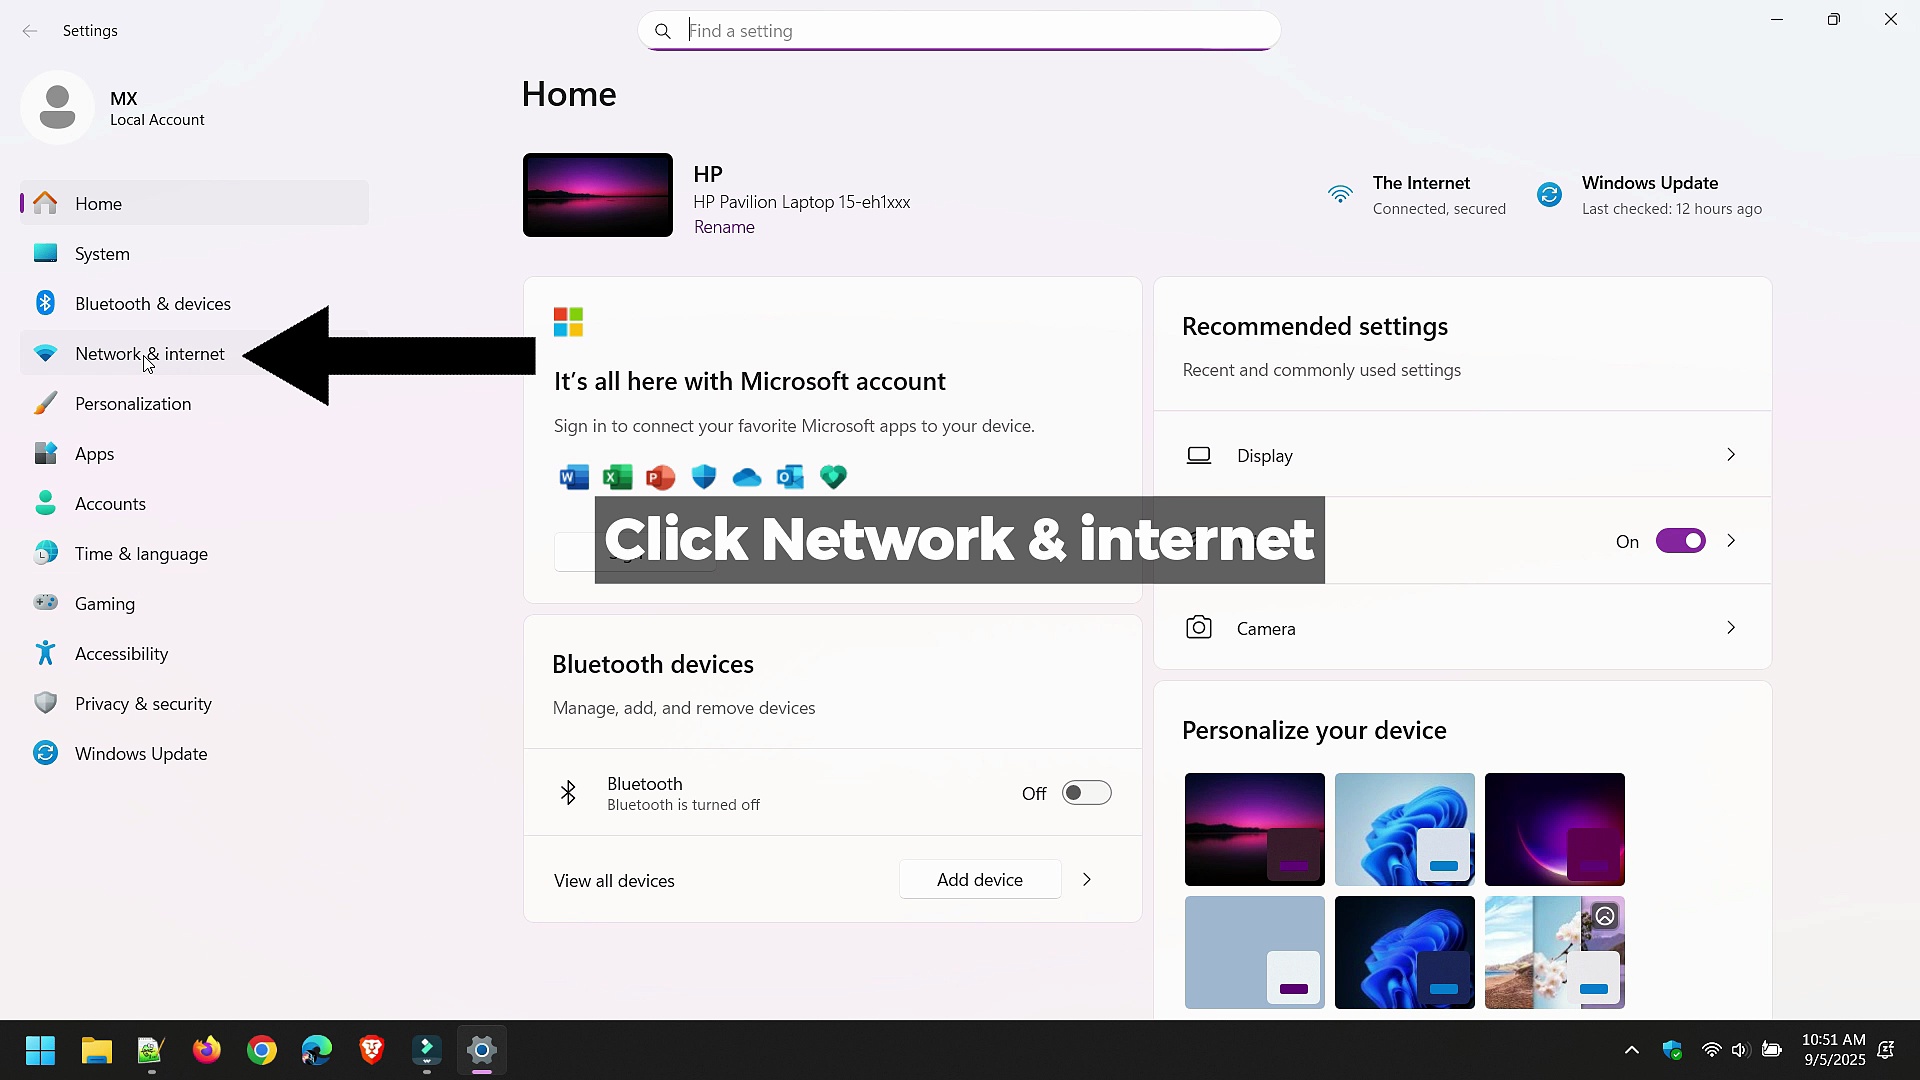Open the System settings category

[194, 254]
